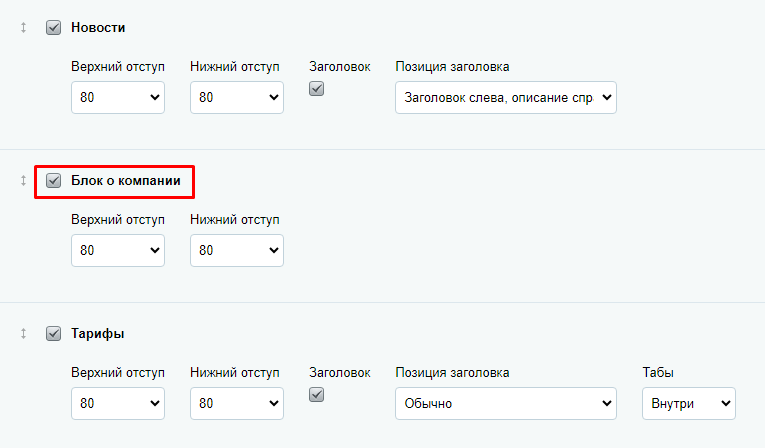Image resolution: width=765 pixels, height=448 pixels.
Task: Open the Табы dropdown showing Внутри
Action: tap(689, 404)
